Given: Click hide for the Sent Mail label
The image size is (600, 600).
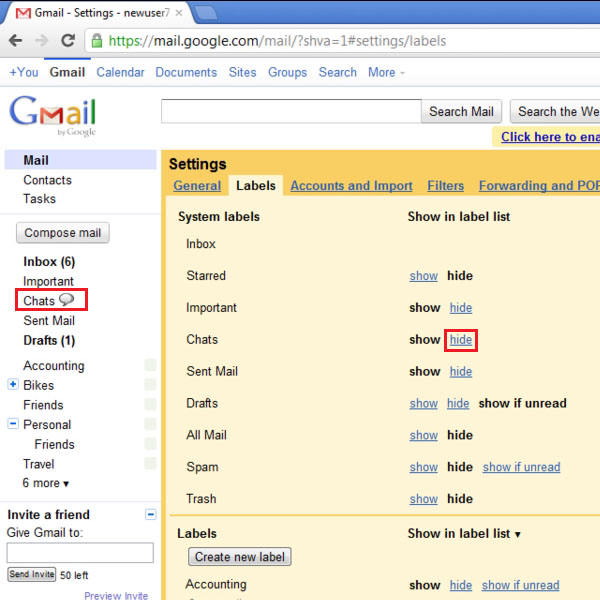Looking at the screenshot, I should 461,371.
